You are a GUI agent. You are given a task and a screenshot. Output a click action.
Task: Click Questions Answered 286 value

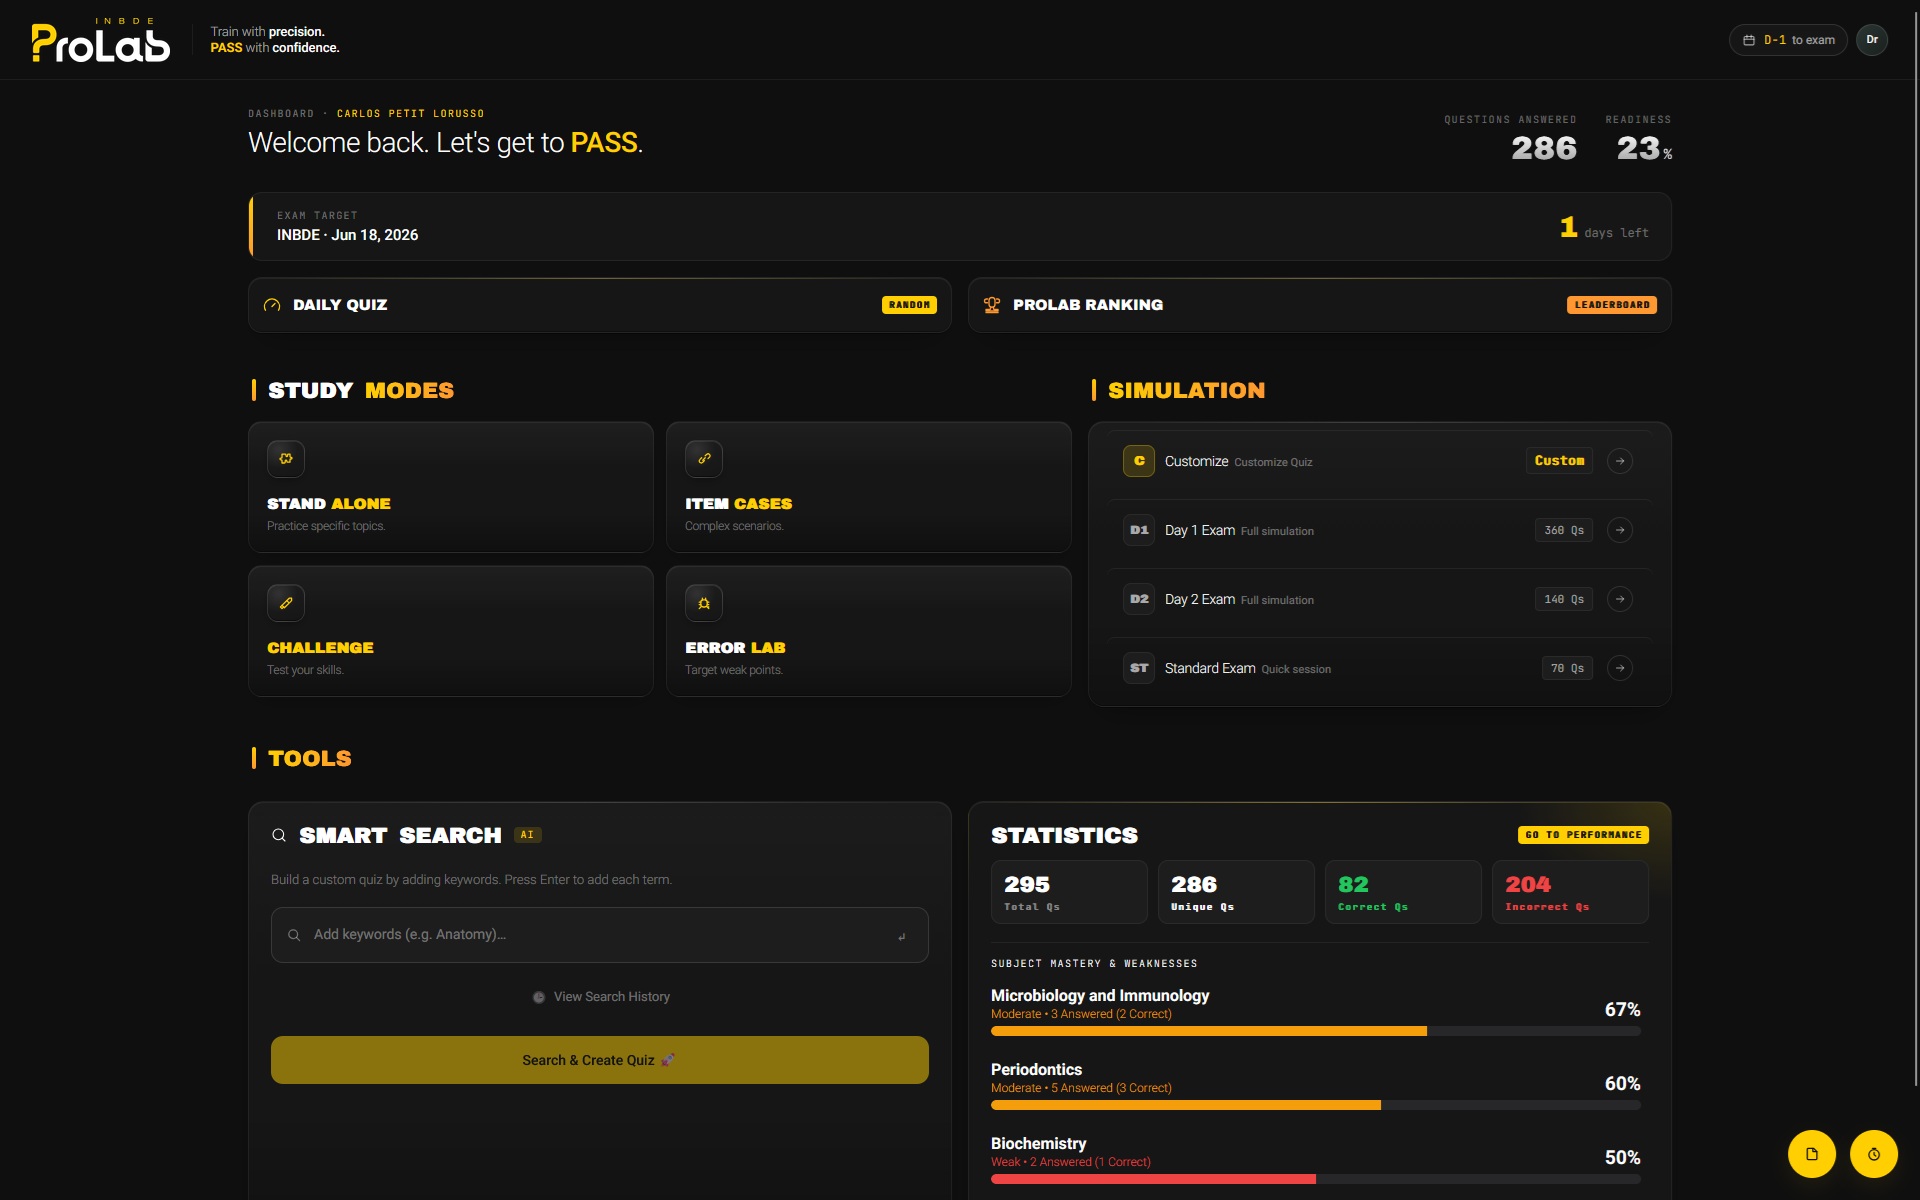[1544, 148]
